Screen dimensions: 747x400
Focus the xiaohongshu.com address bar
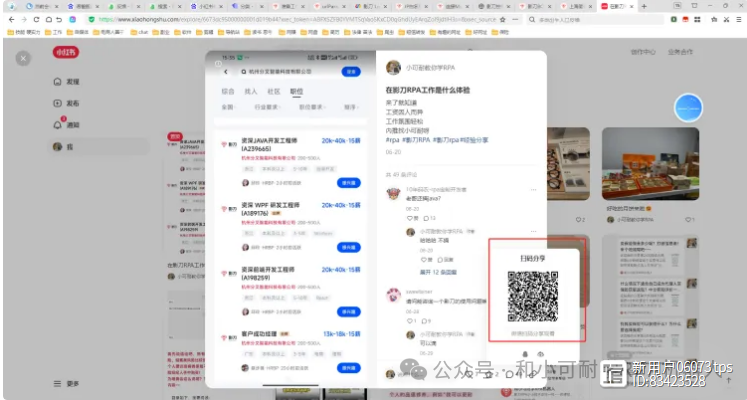(x=297, y=20)
